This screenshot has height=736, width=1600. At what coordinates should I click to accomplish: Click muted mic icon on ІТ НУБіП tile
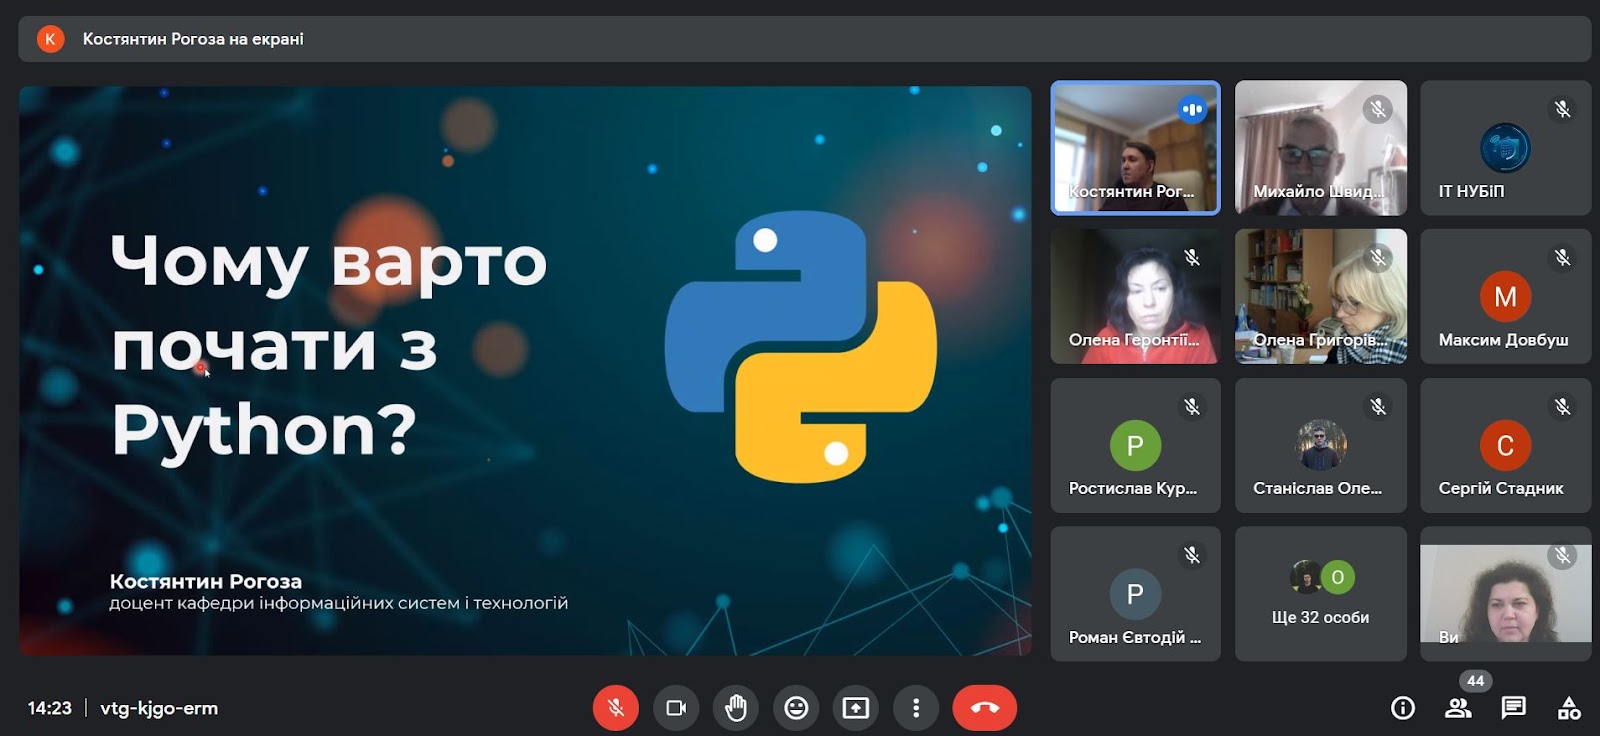(1563, 109)
